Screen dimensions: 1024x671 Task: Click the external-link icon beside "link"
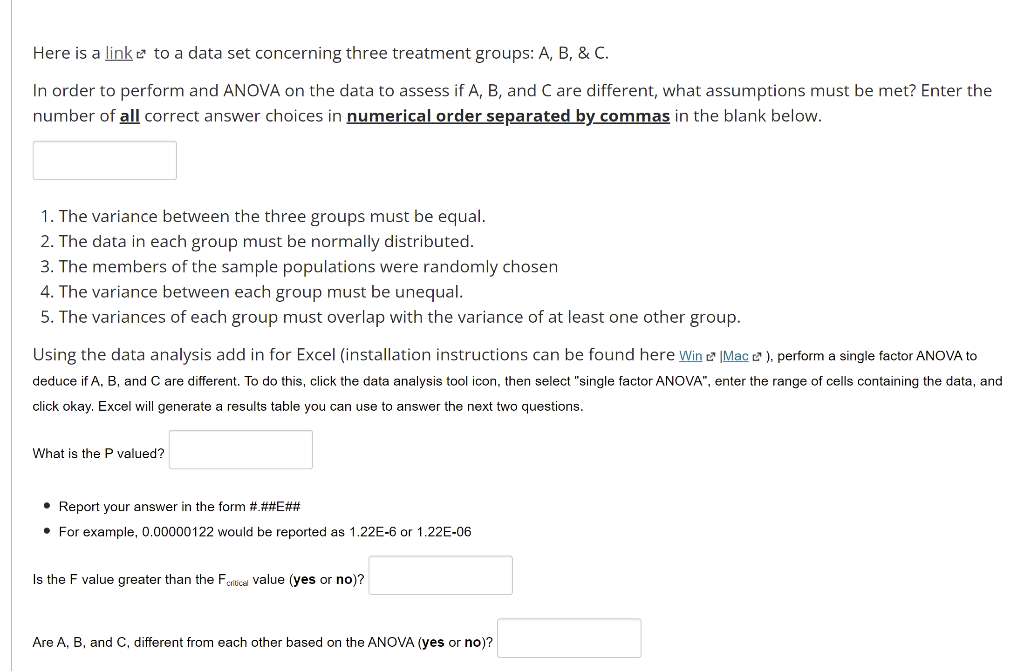tap(142, 53)
